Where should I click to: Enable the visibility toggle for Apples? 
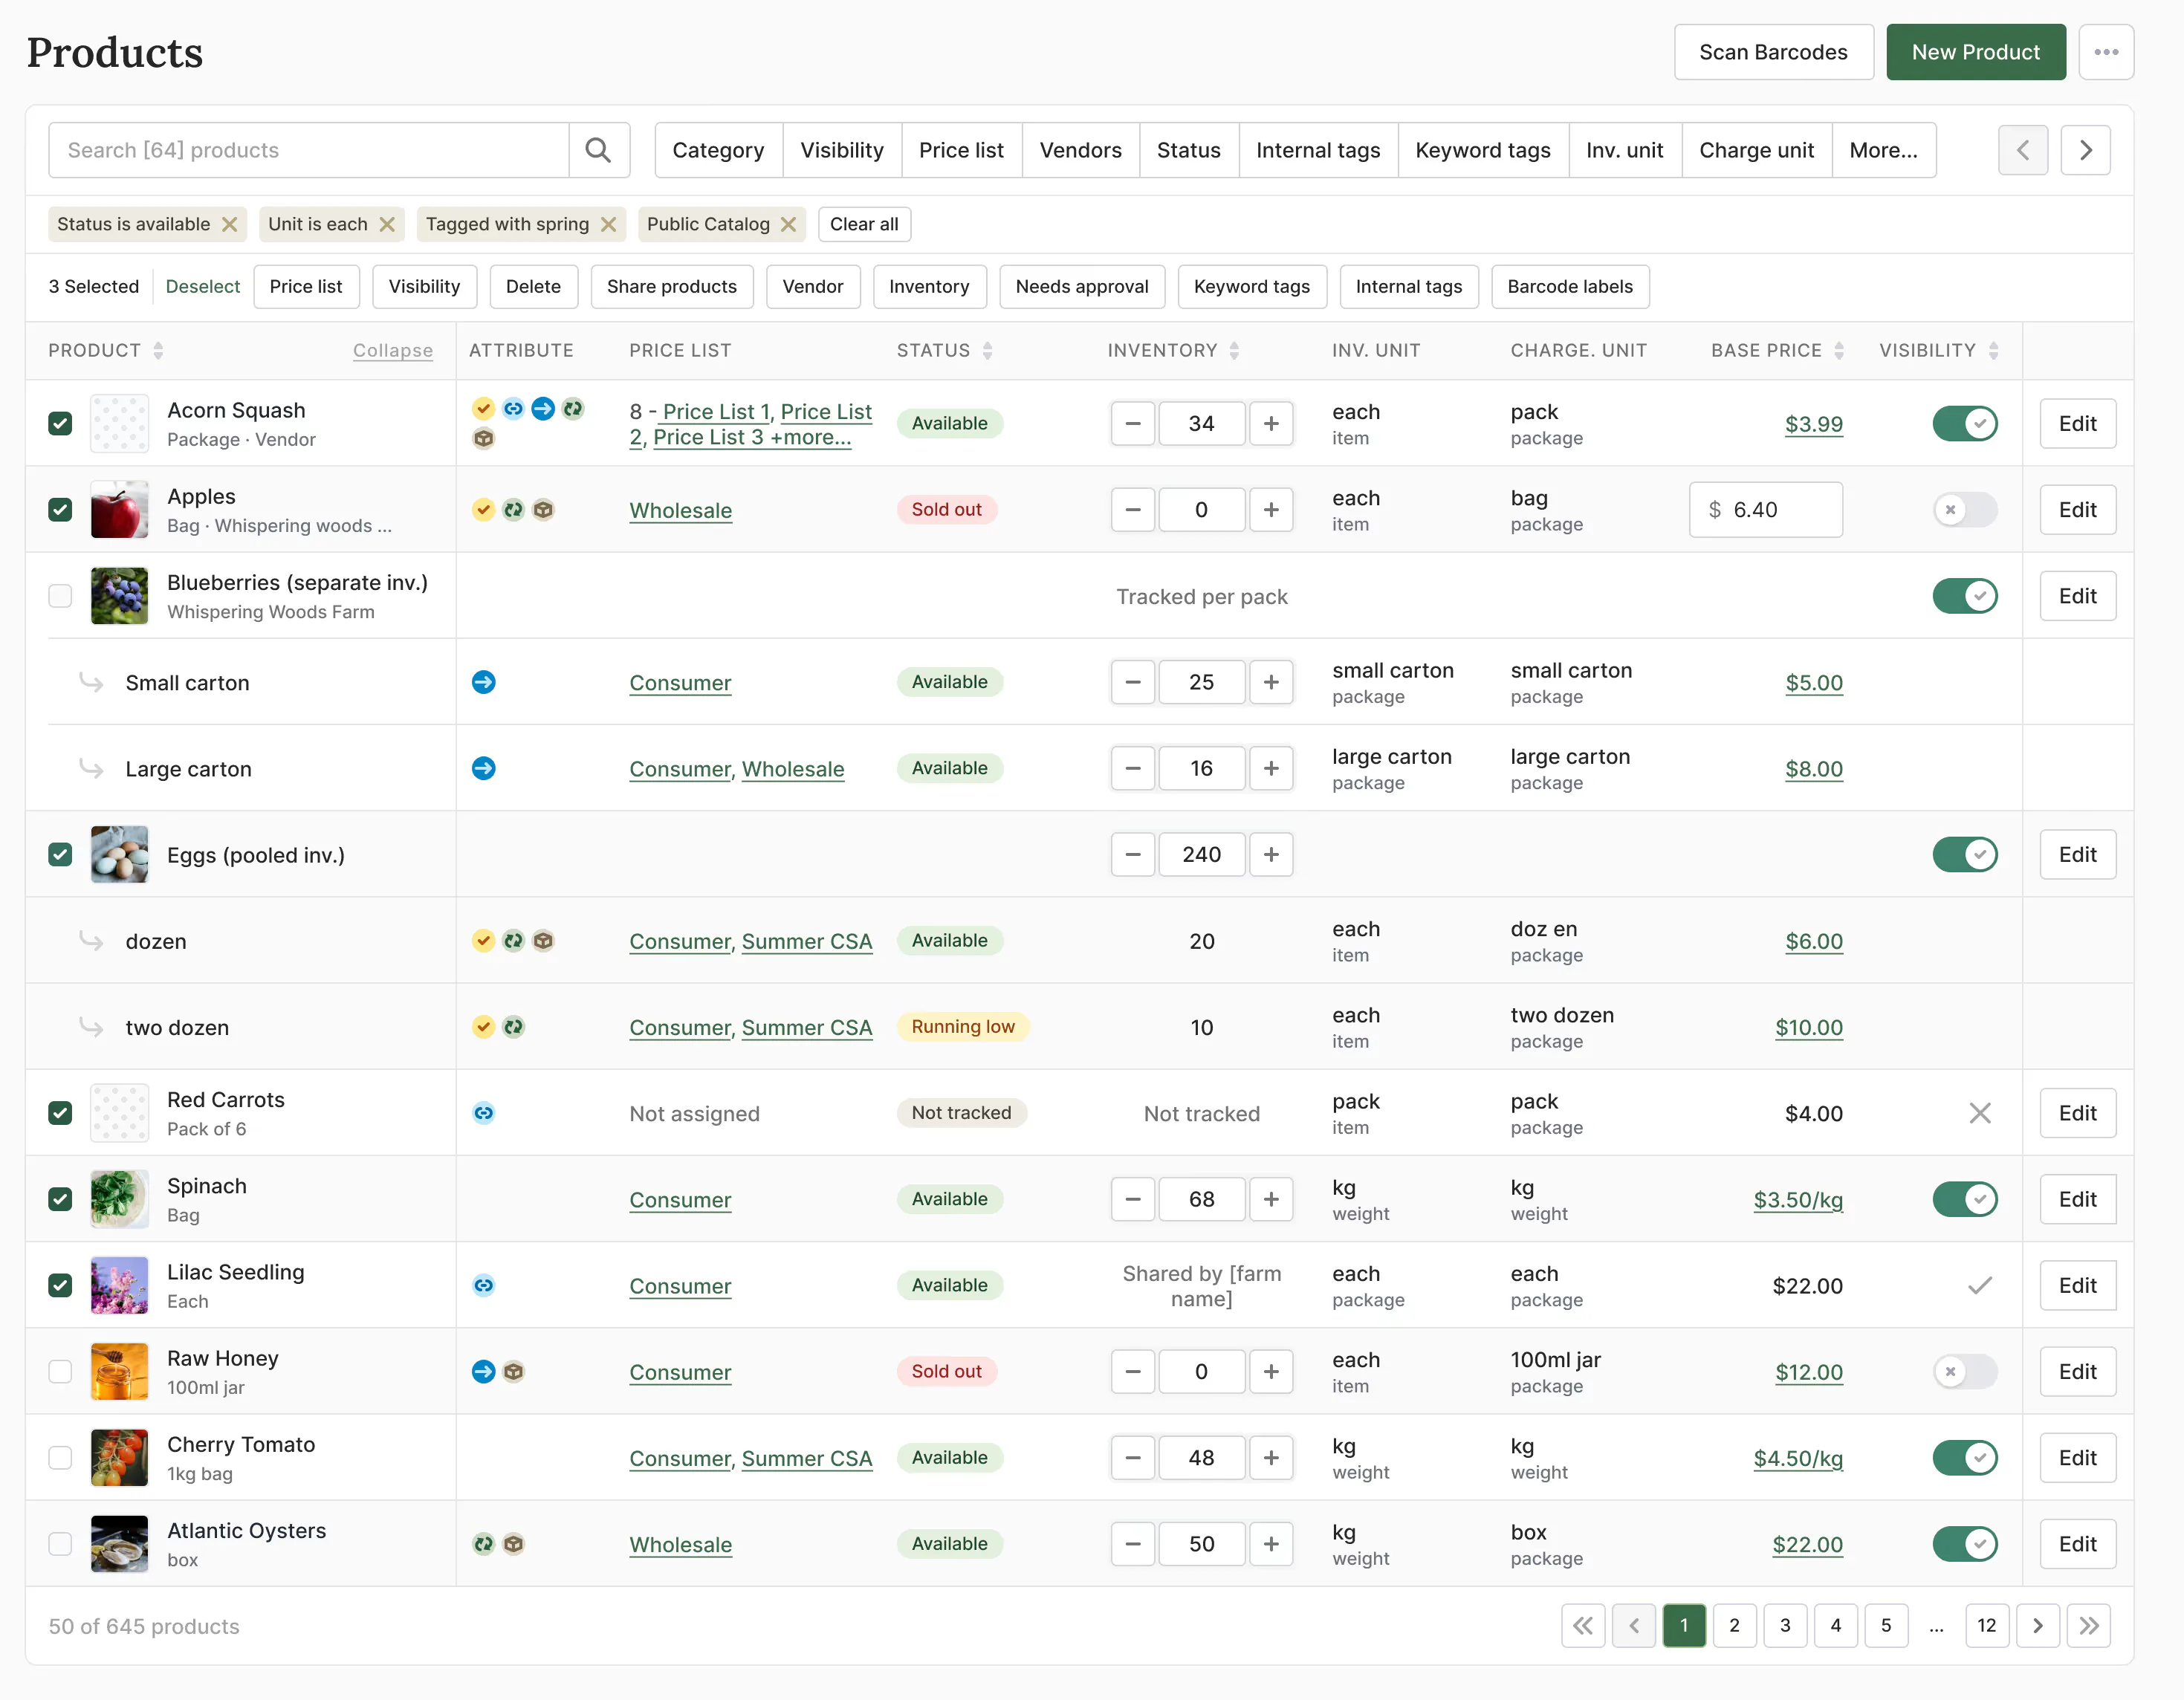pos(1965,509)
